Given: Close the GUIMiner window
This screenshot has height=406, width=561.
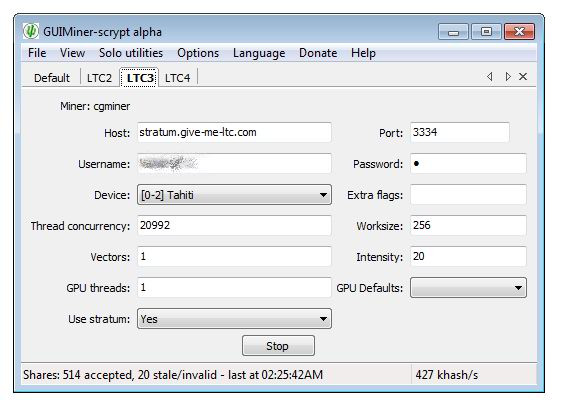Looking at the screenshot, I should click(x=519, y=32).
